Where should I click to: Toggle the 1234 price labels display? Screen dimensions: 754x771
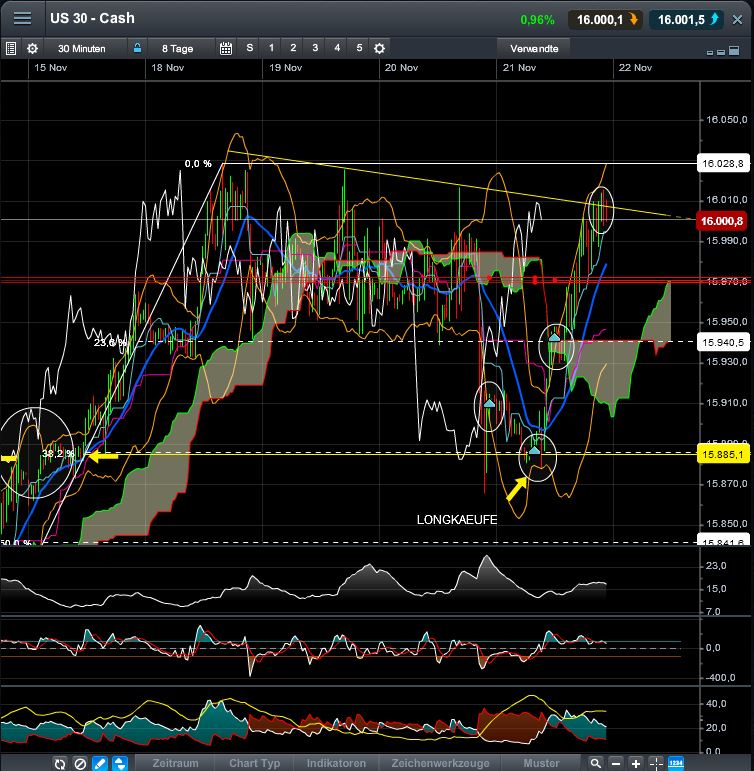pos(676,763)
